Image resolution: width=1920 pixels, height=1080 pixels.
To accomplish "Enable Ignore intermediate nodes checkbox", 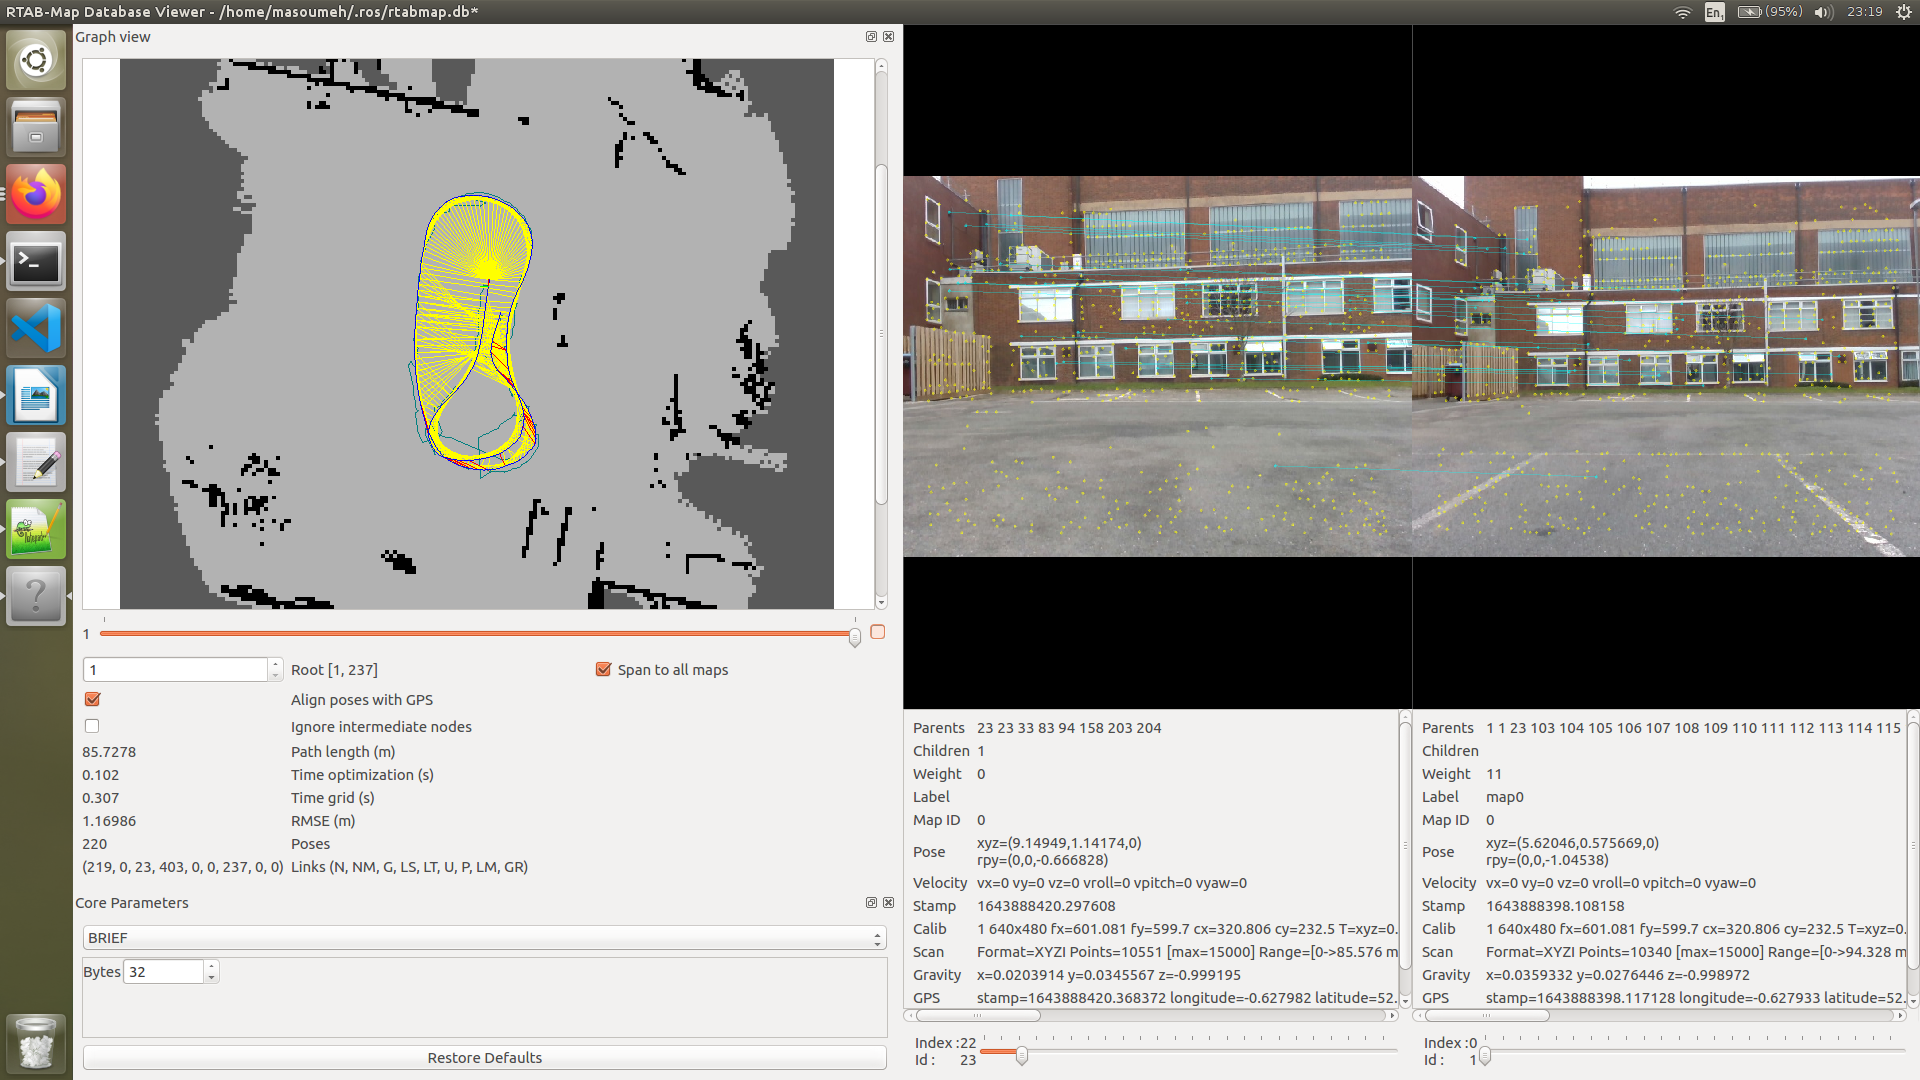I will pyautogui.click(x=93, y=727).
